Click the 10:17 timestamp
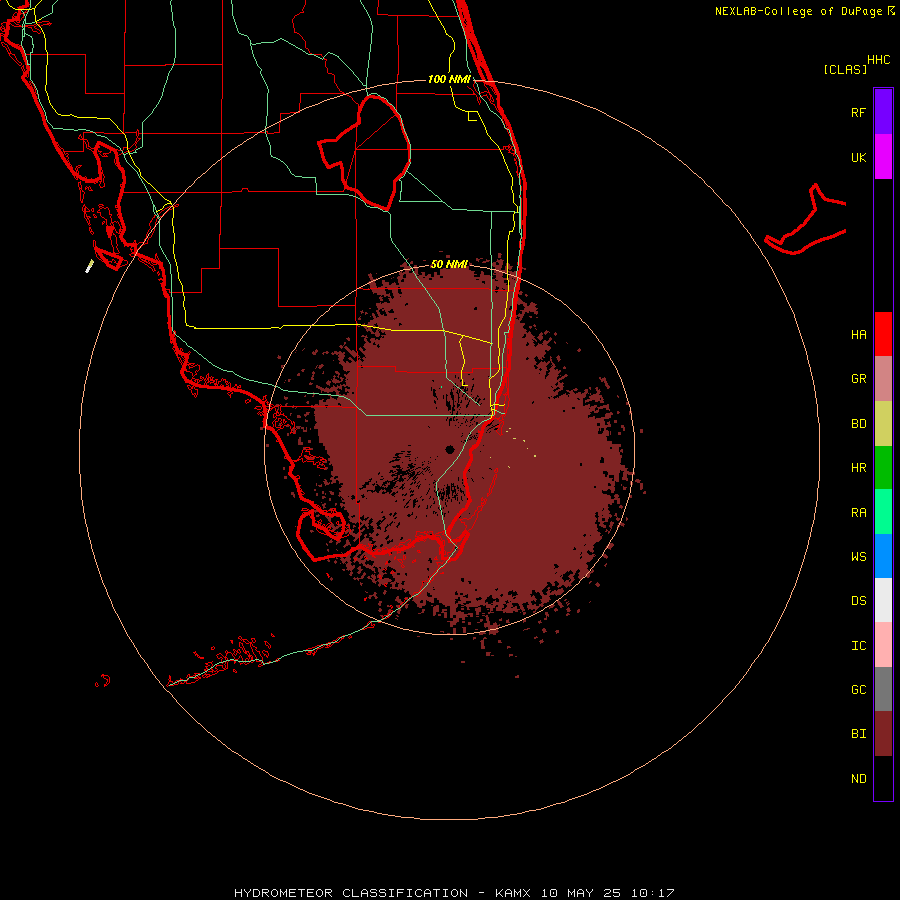 pos(653,893)
